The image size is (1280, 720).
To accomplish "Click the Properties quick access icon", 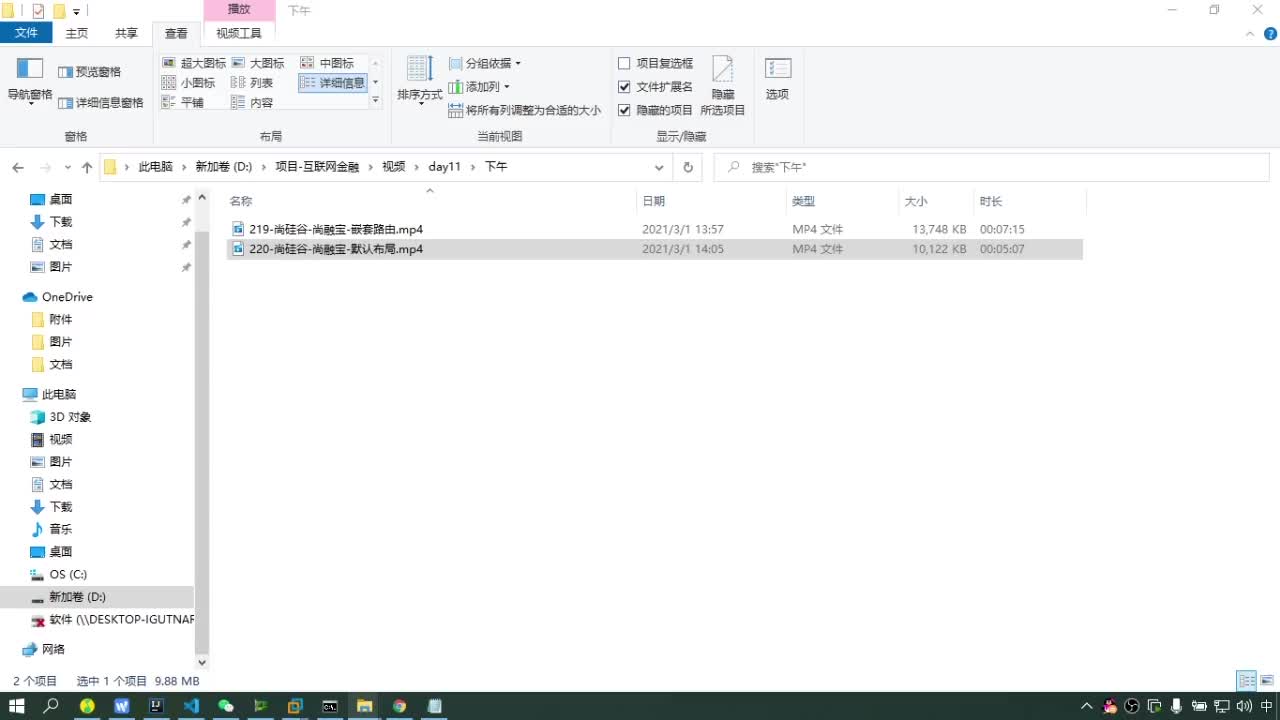I will point(38,11).
